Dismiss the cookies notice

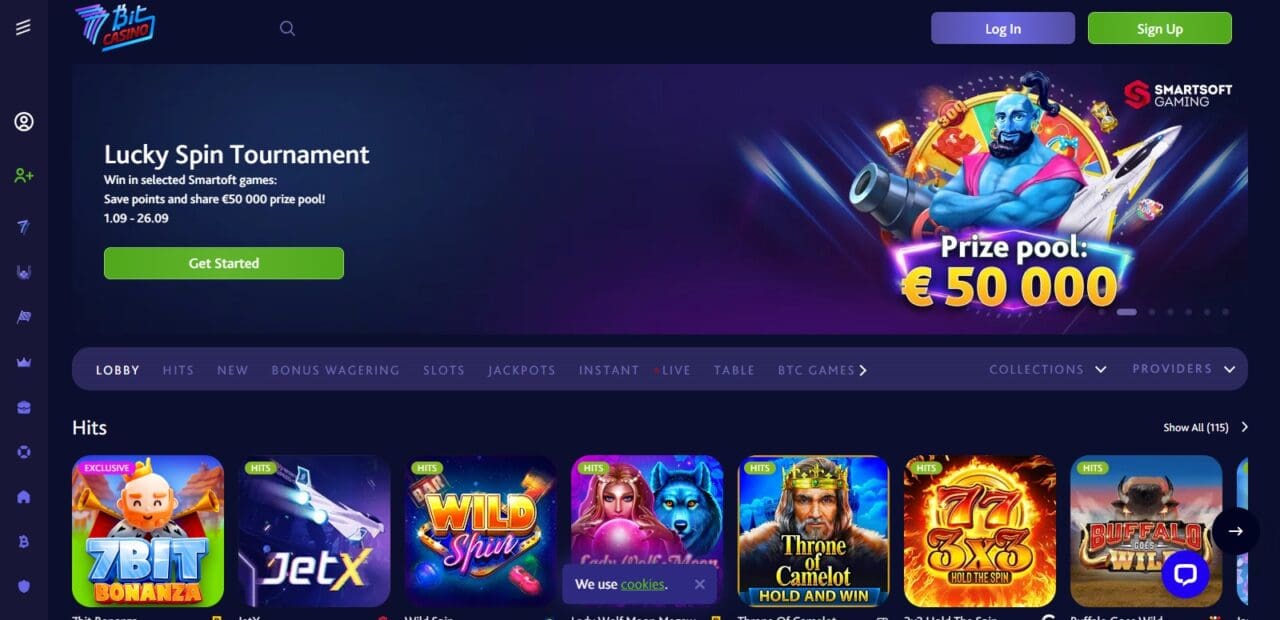click(699, 584)
